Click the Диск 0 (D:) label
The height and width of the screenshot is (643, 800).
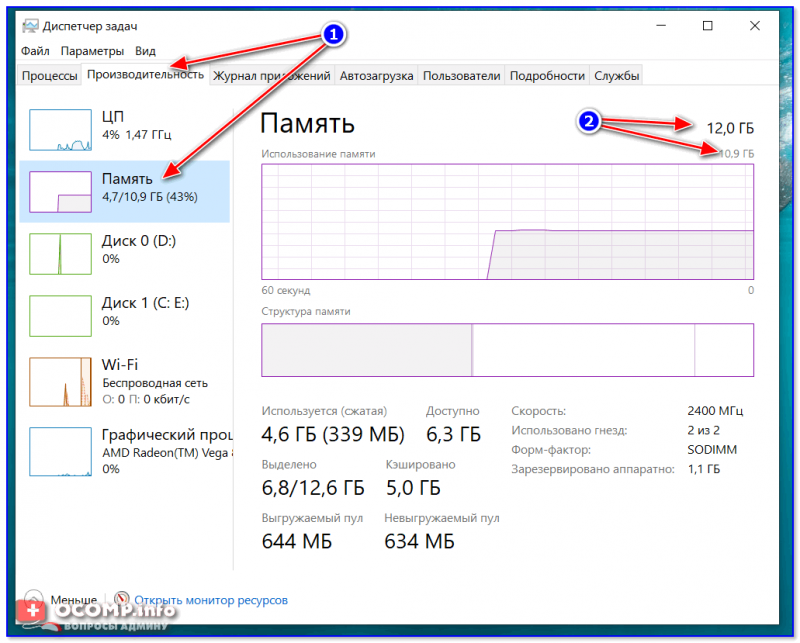coord(139,241)
